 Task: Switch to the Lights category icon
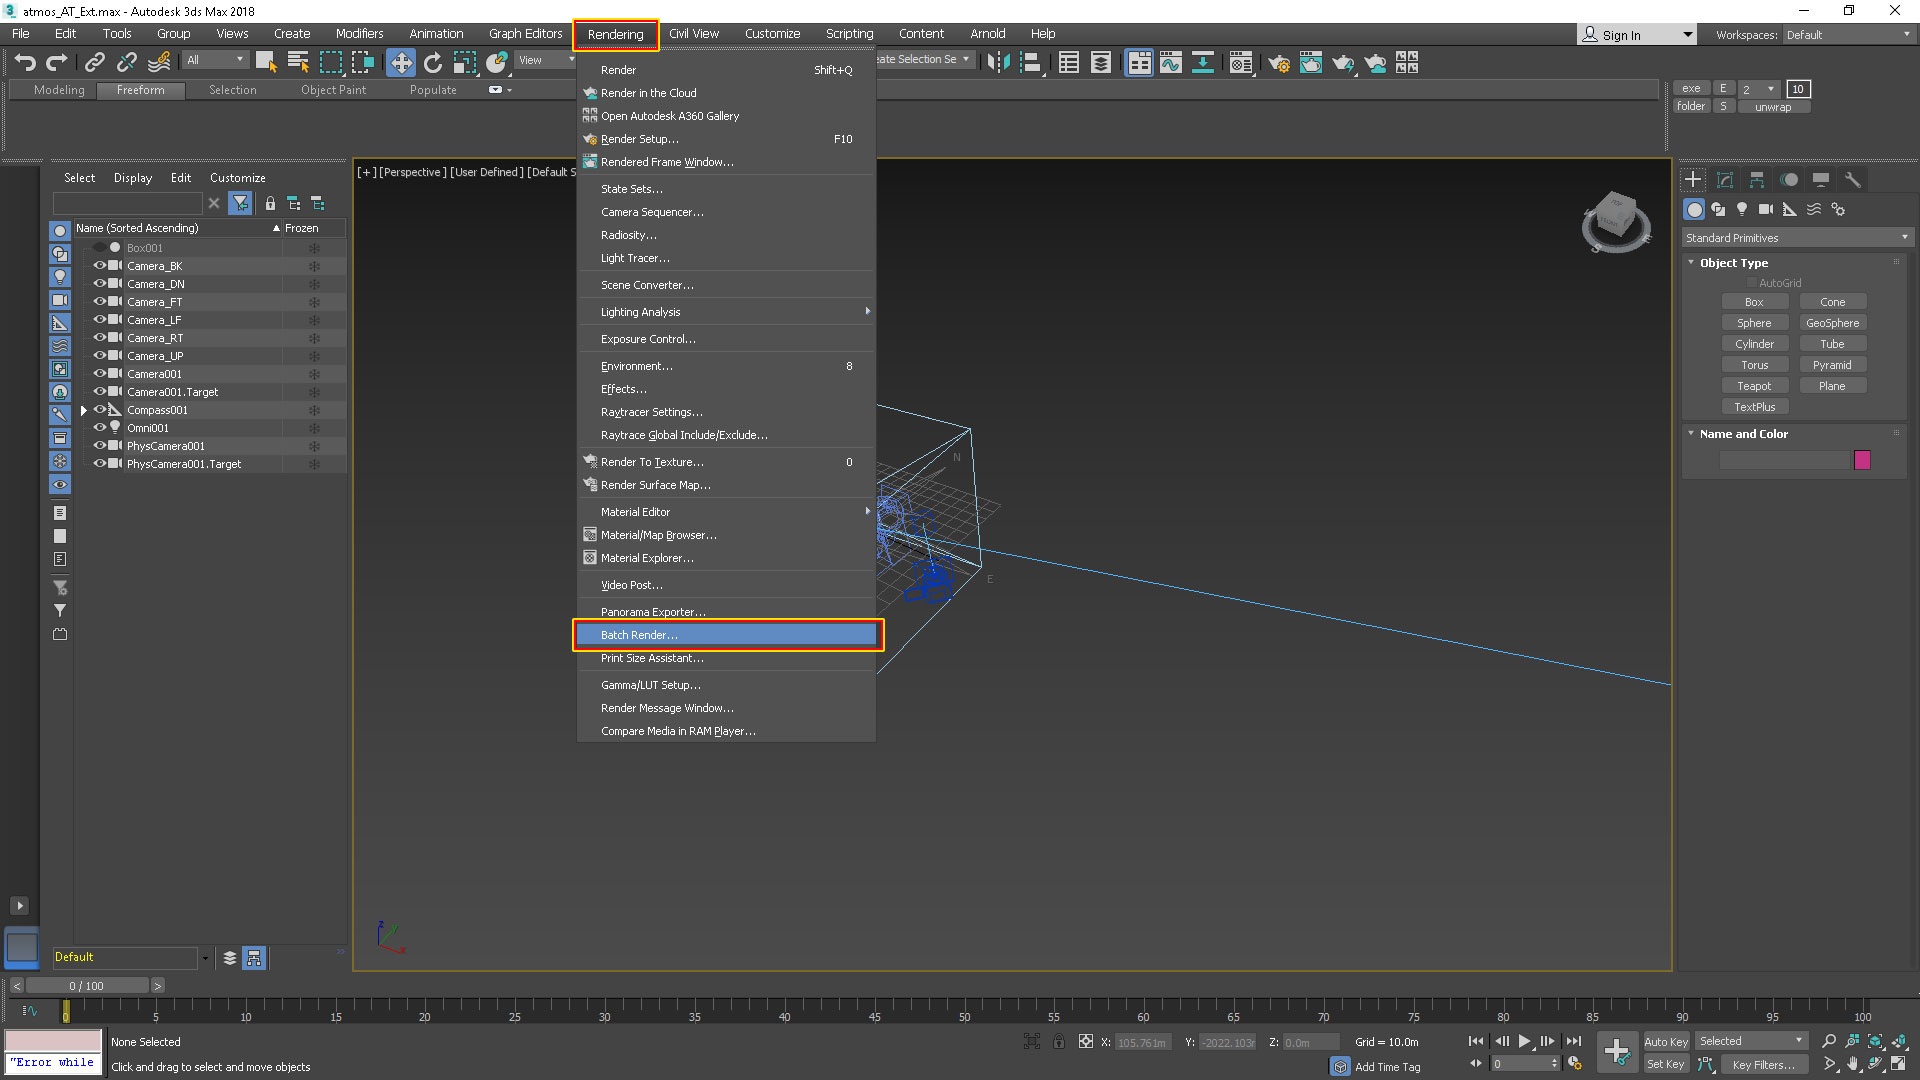click(1742, 209)
